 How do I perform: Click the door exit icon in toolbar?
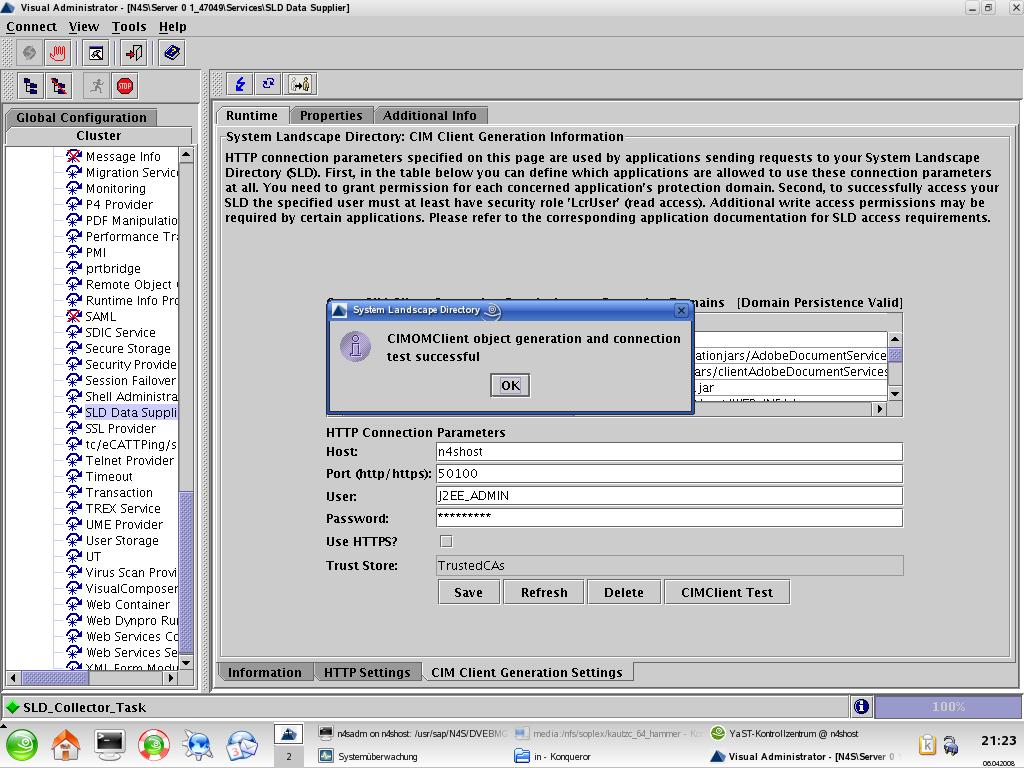point(133,53)
